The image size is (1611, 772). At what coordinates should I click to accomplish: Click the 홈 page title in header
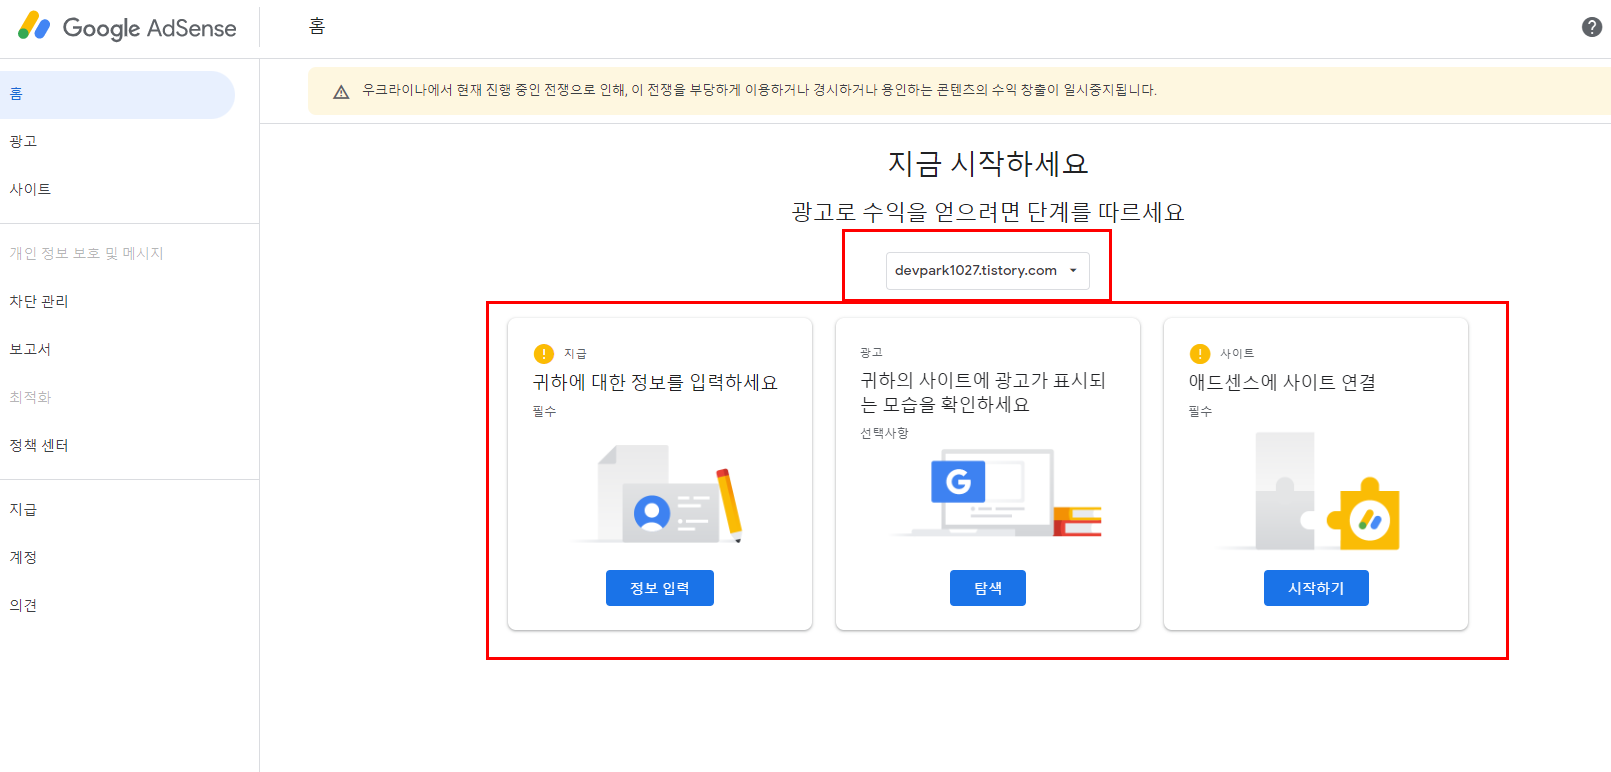(317, 27)
